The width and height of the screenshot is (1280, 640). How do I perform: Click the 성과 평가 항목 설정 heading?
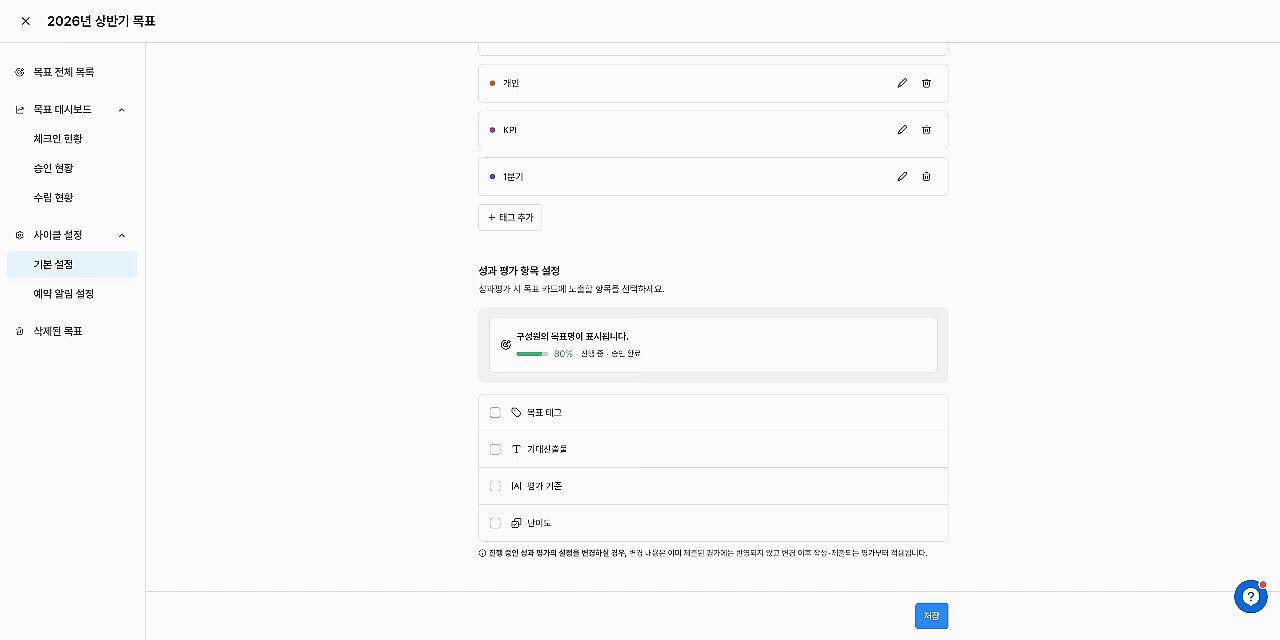tap(519, 271)
